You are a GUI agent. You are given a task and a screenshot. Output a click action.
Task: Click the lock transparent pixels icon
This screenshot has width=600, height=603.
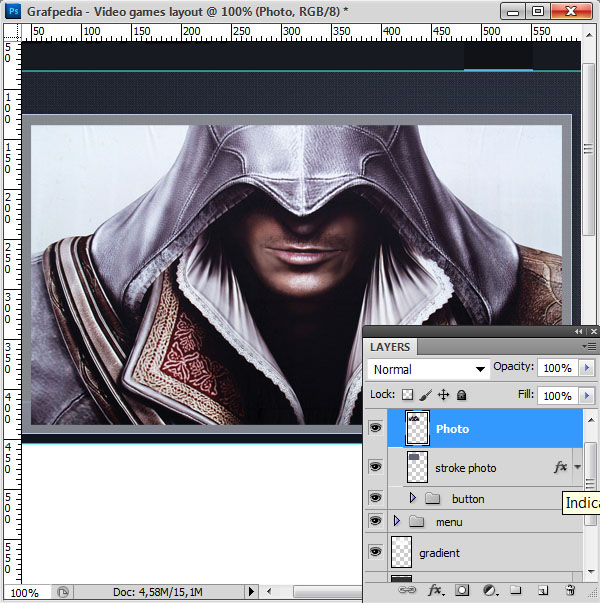coord(407,395)
